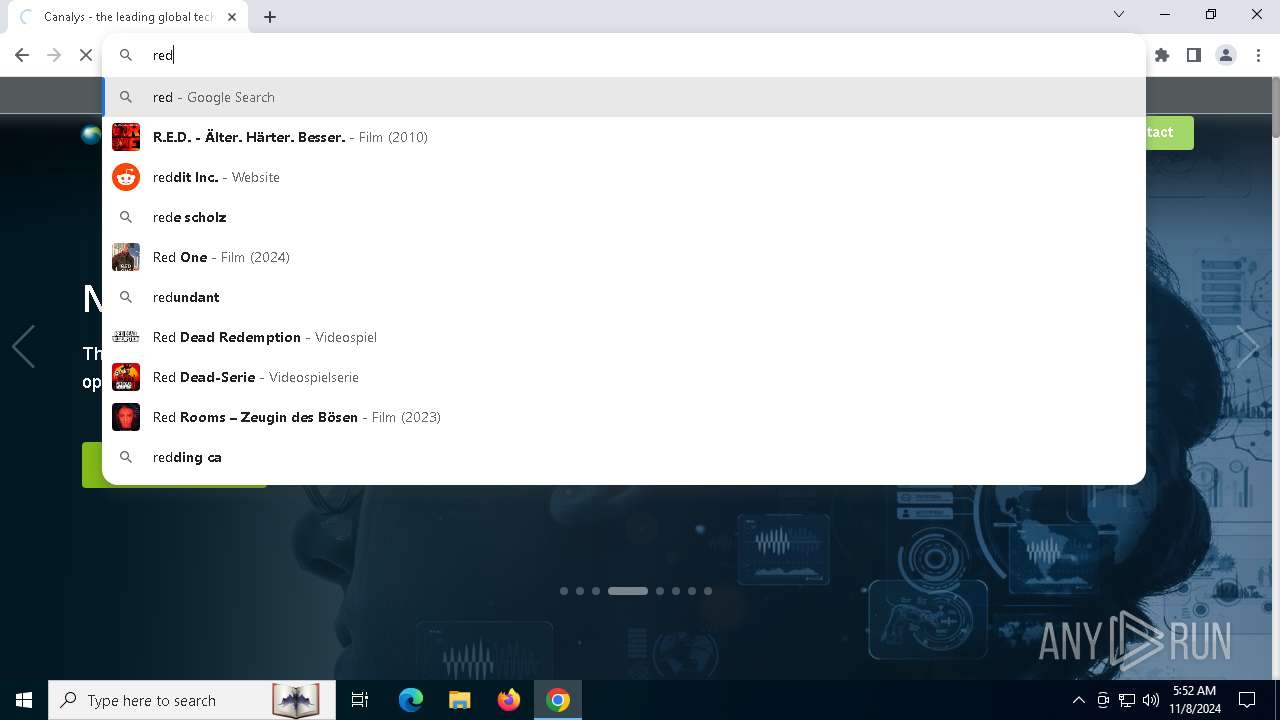Select the Red One film suggestion
Image resolution: width=1280 pixels, height=720 pixels.
pyautogui.click(x=624, y=257)
